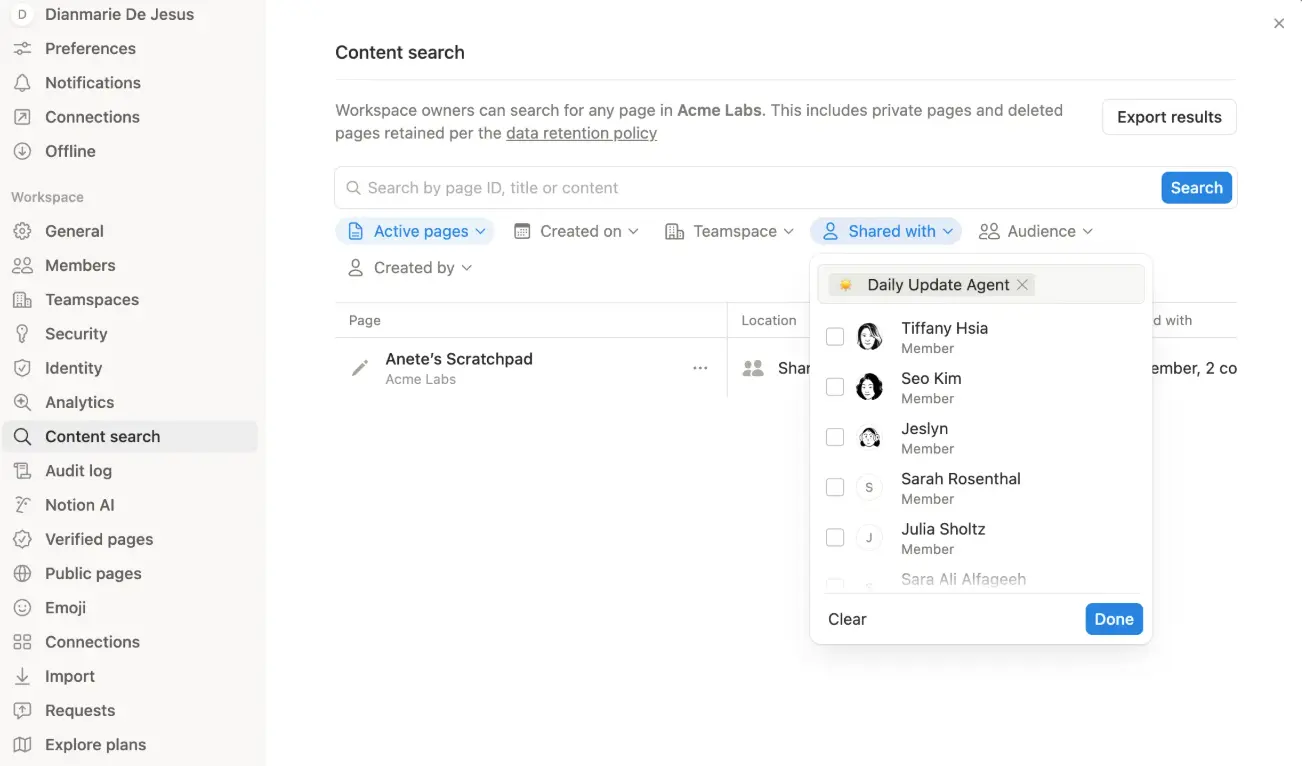Click Dianmarie De Jesus account entry
1302x766 pixels.
119,15
